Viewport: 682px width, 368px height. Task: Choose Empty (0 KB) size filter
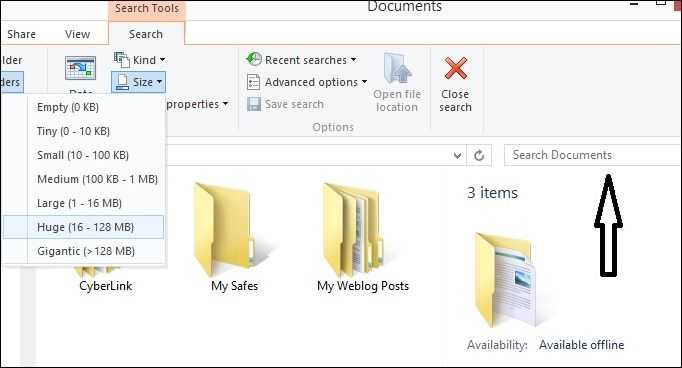[x=84, y=107]
